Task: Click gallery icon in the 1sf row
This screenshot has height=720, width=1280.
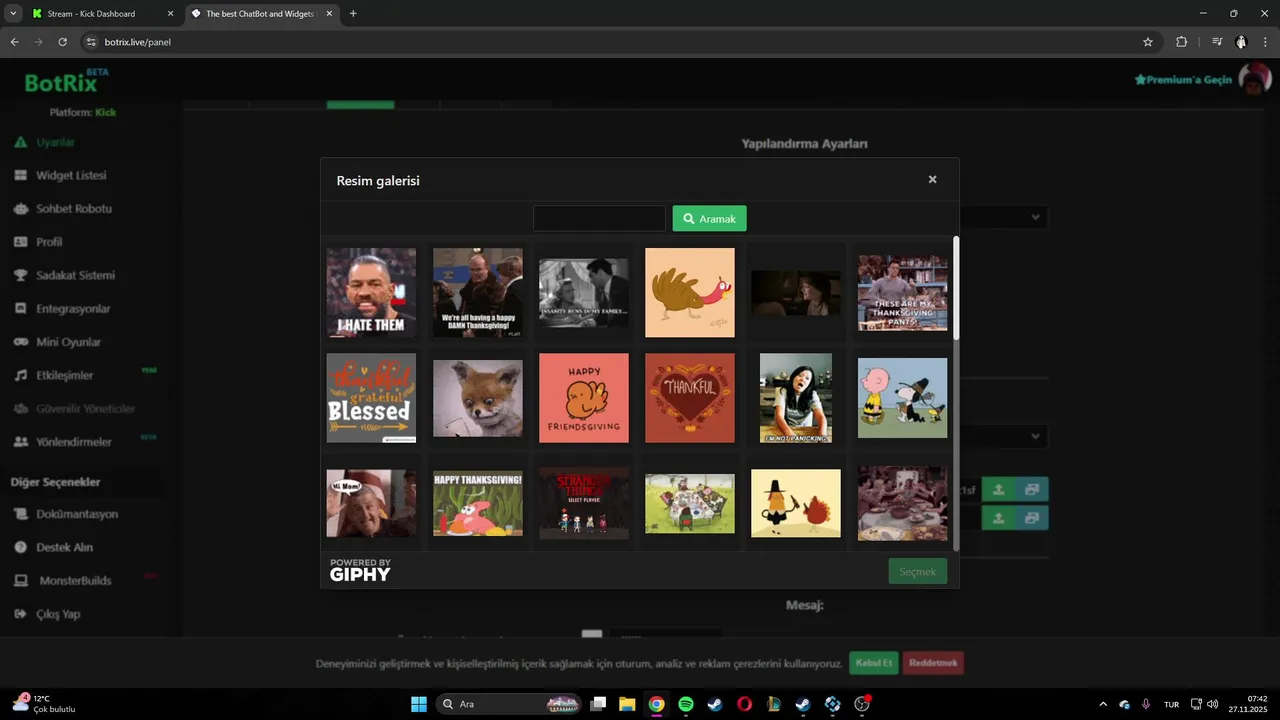Action: point(1032,490)
